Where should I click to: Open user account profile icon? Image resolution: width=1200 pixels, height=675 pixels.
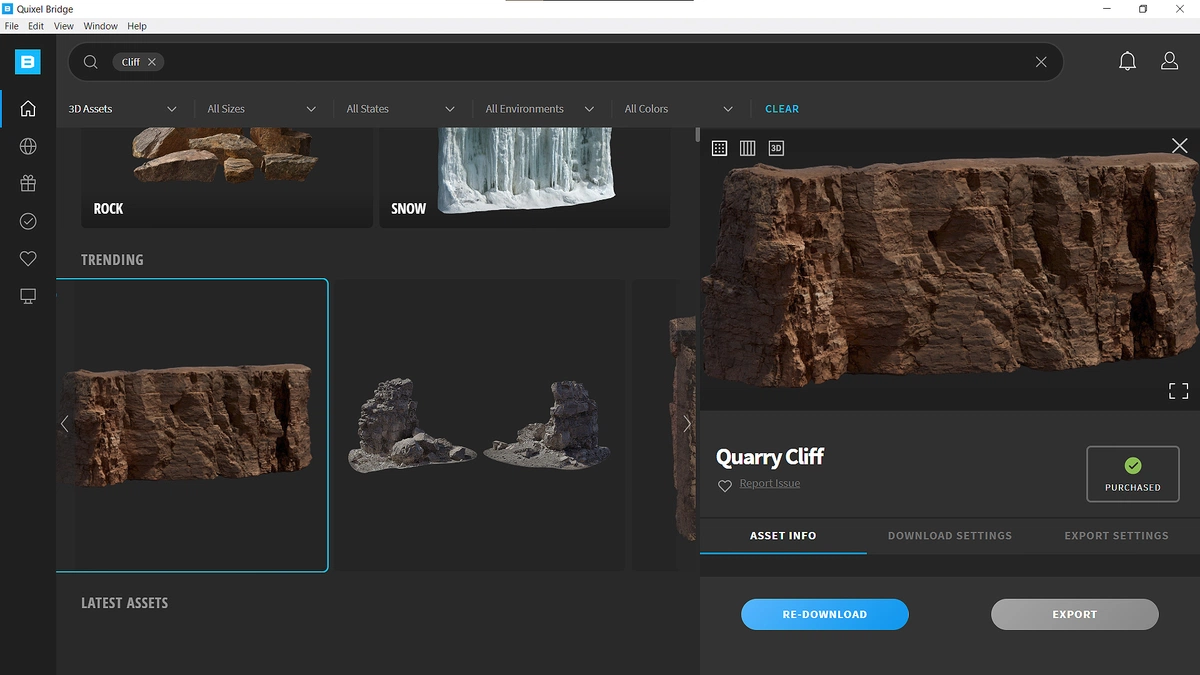(1169, 62)
